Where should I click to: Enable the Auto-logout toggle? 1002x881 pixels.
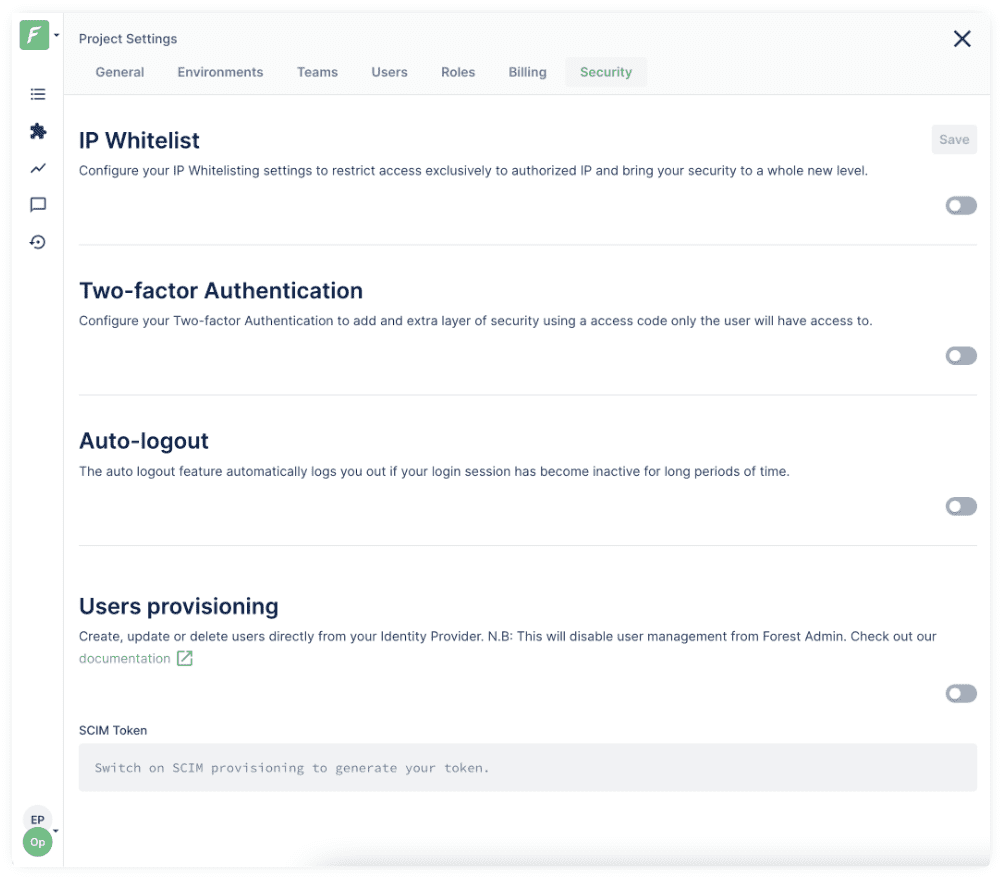point(960,507)
